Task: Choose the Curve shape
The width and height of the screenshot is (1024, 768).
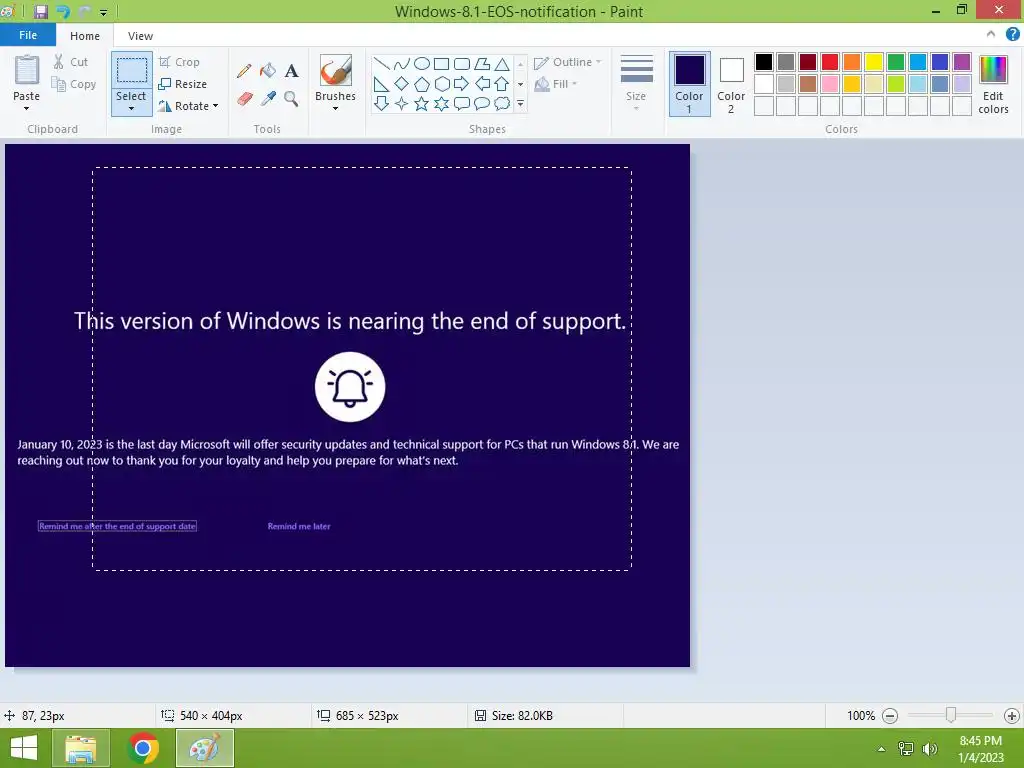Action: (402, 63)
